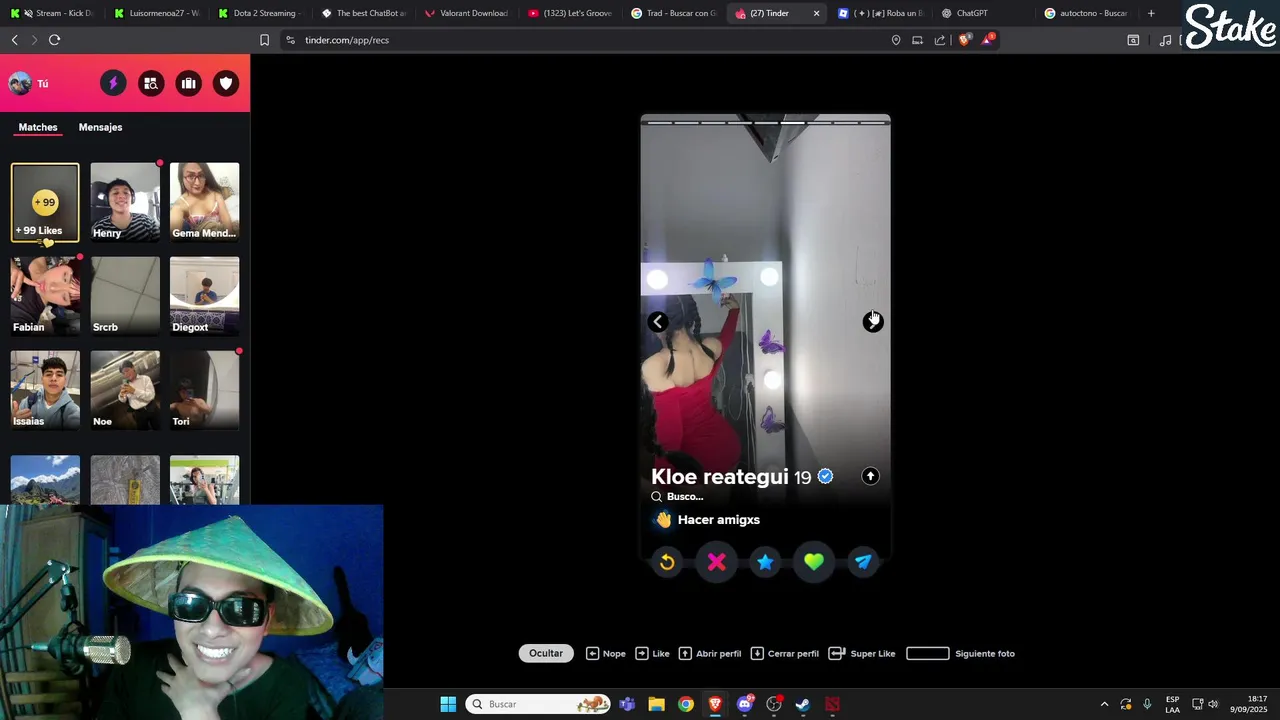This screenshot has height=720, width=1280.
Task: Click the Super Like shortcut hint
Action: [862, 653]
